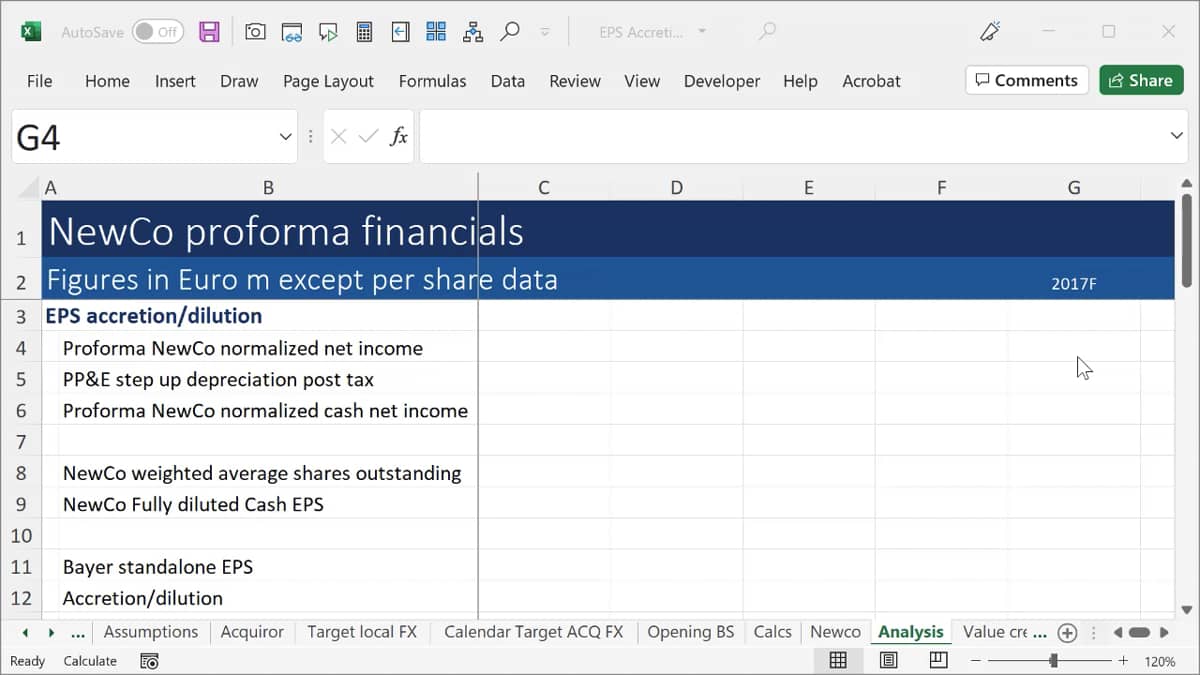Open the Formulas ribbon tab

click(x=432, y=81)
